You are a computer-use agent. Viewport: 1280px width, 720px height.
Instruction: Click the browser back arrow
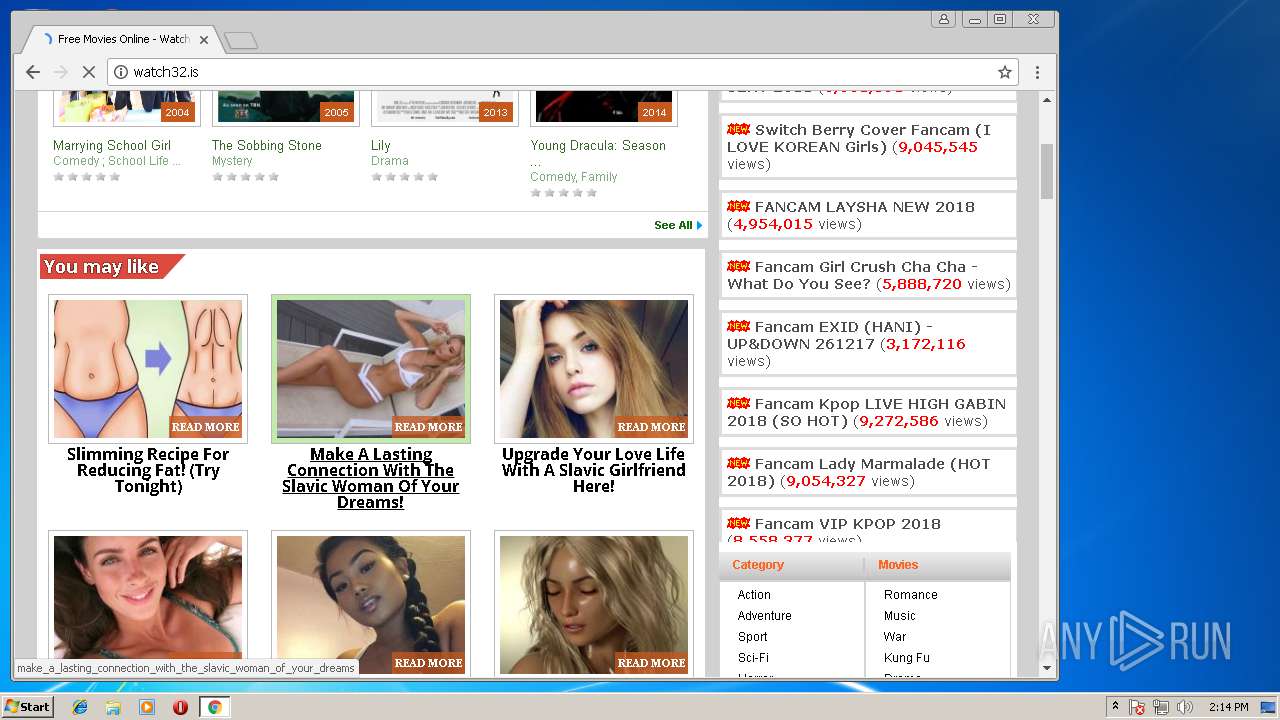tap(32, 72)
